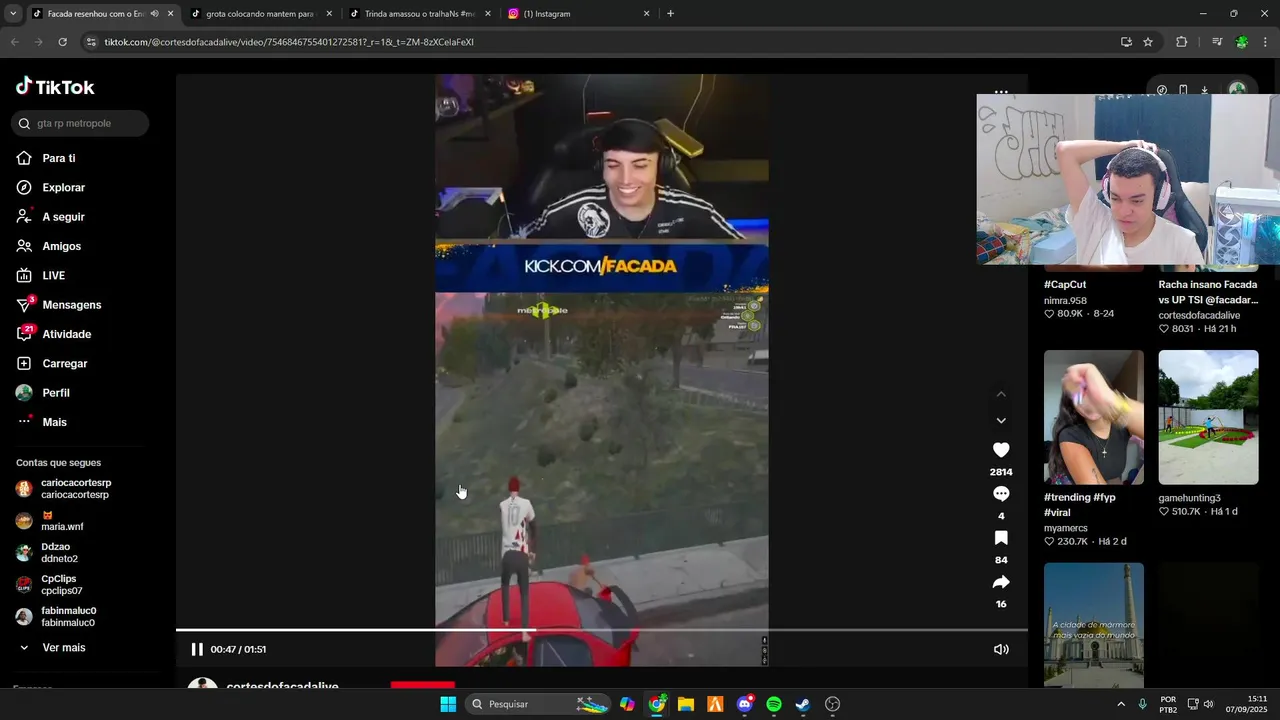
Task: Open Discord from taskbar
Action: (x=744, y=704)
